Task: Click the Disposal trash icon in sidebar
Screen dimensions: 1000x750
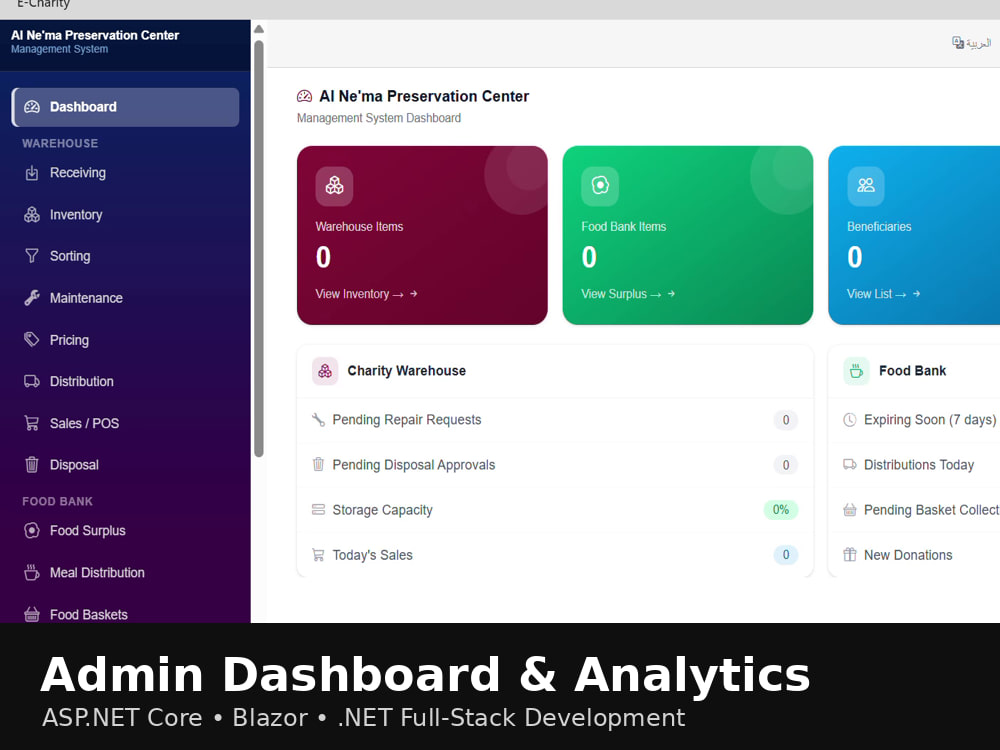Action: coord(32,465)
